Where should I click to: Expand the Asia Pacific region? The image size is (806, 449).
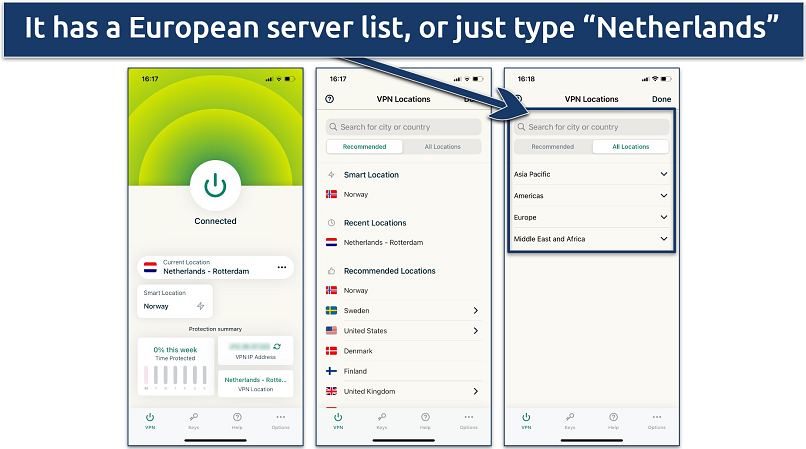[591, 174]
